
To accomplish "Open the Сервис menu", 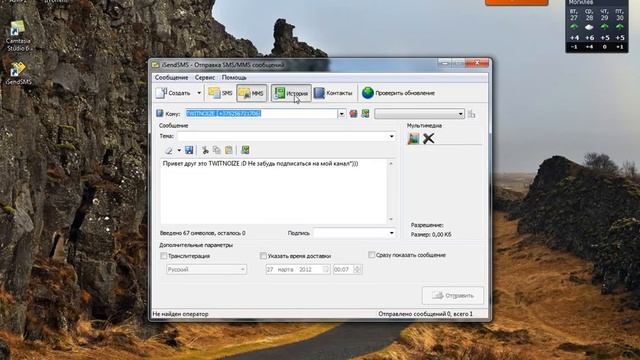I will (x=205, y=77).
